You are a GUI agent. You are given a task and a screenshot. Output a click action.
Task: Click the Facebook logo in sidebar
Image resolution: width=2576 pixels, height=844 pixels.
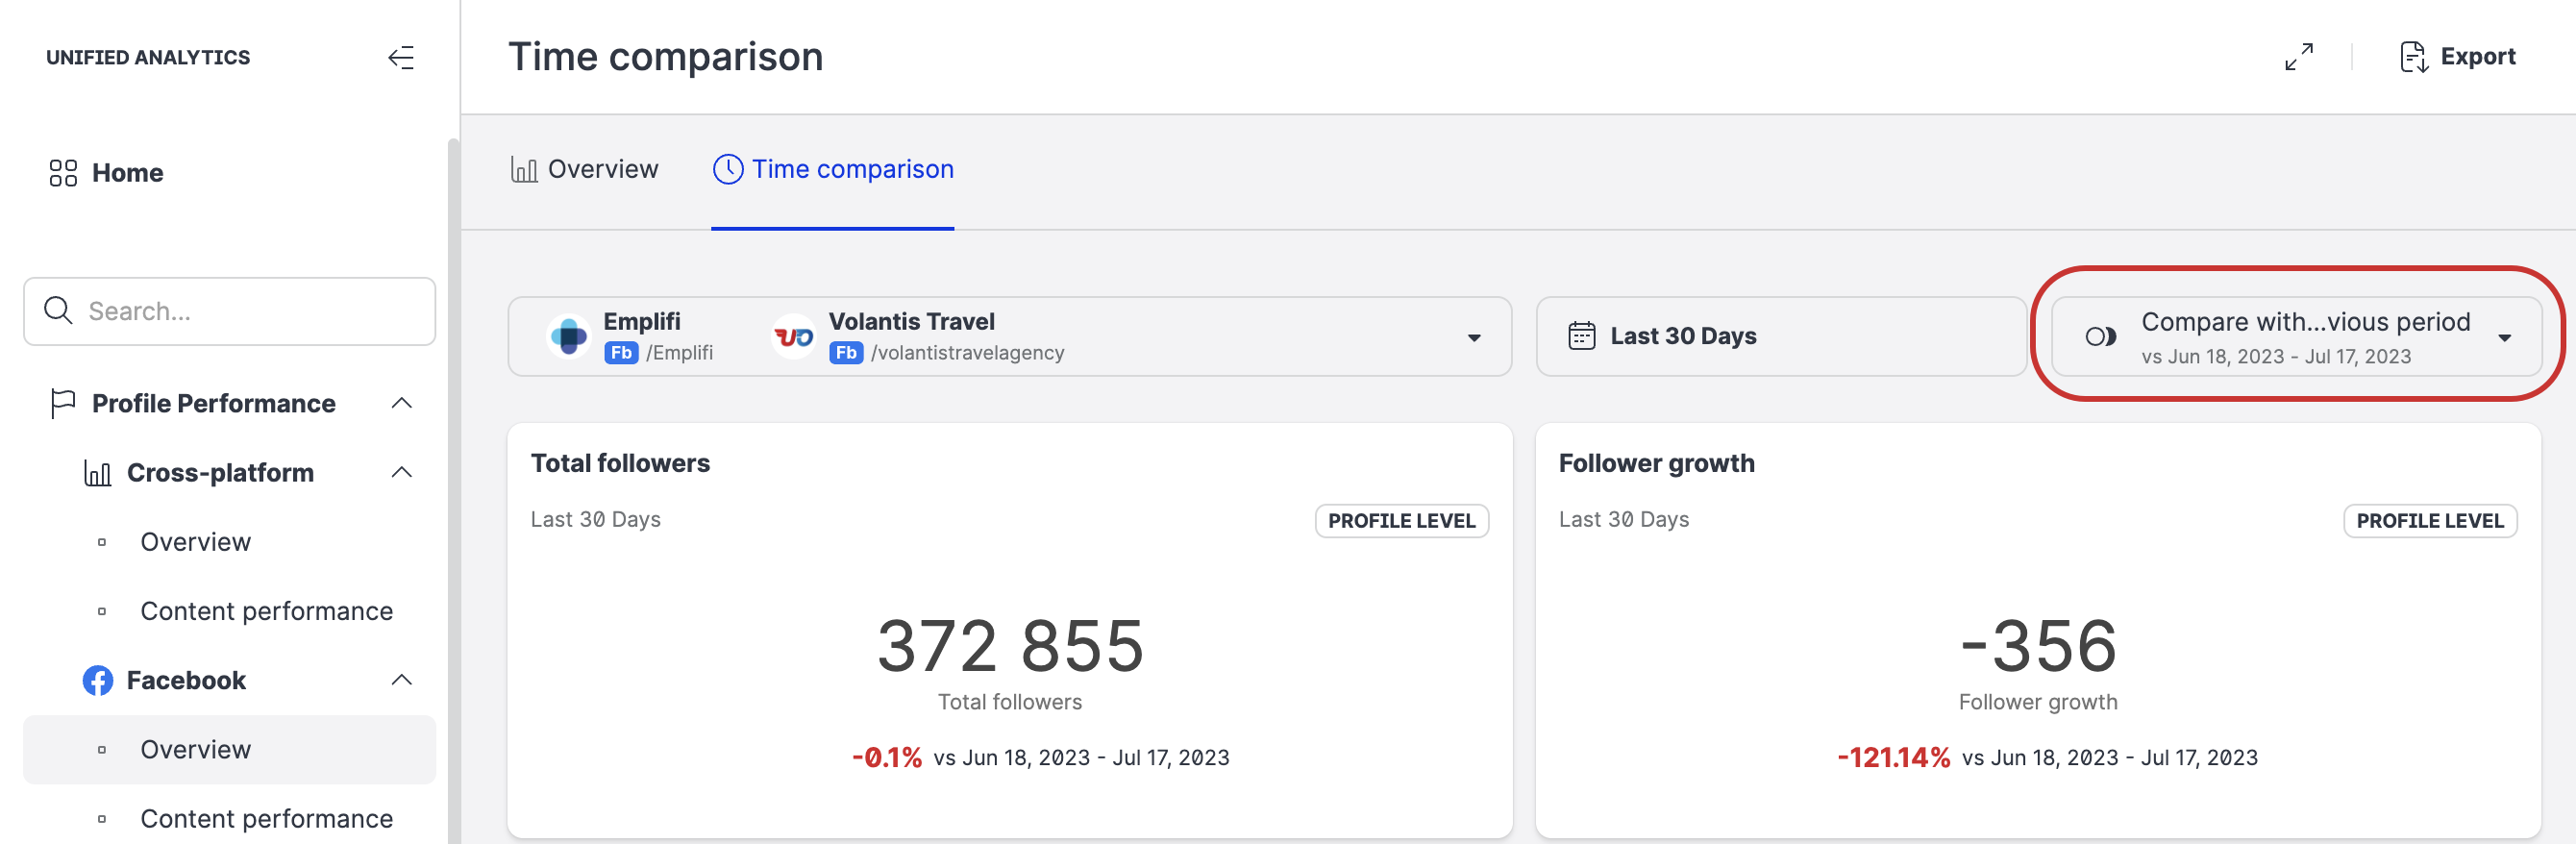97,680
